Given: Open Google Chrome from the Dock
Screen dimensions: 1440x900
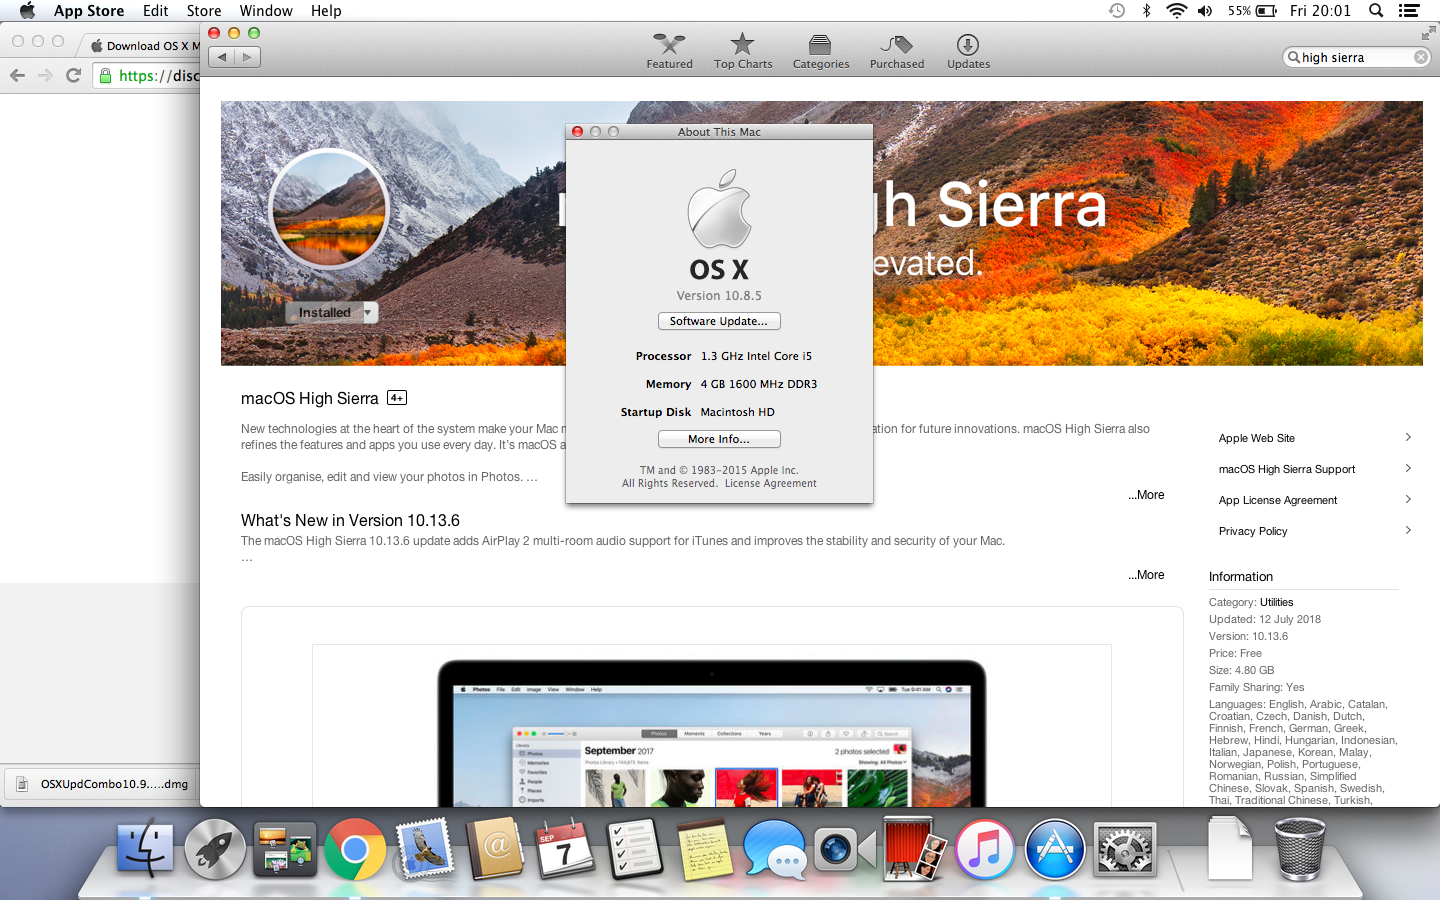Looking at the screenshot, I should point(354,850).
